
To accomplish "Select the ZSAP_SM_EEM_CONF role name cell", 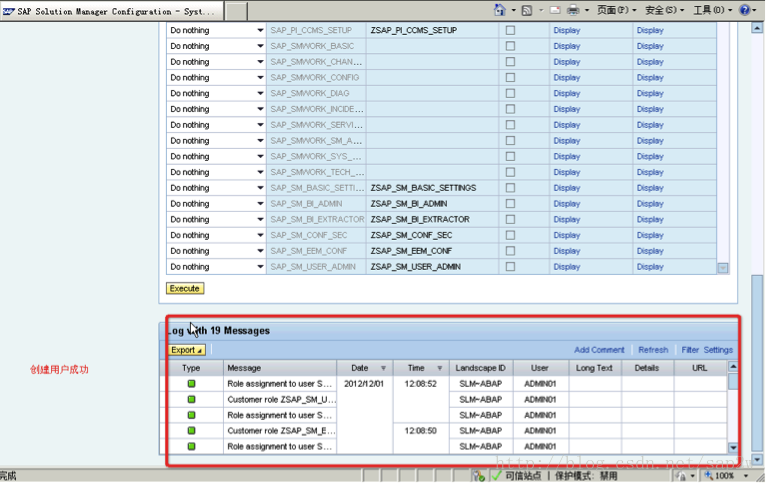I will (x=432, y=251).
